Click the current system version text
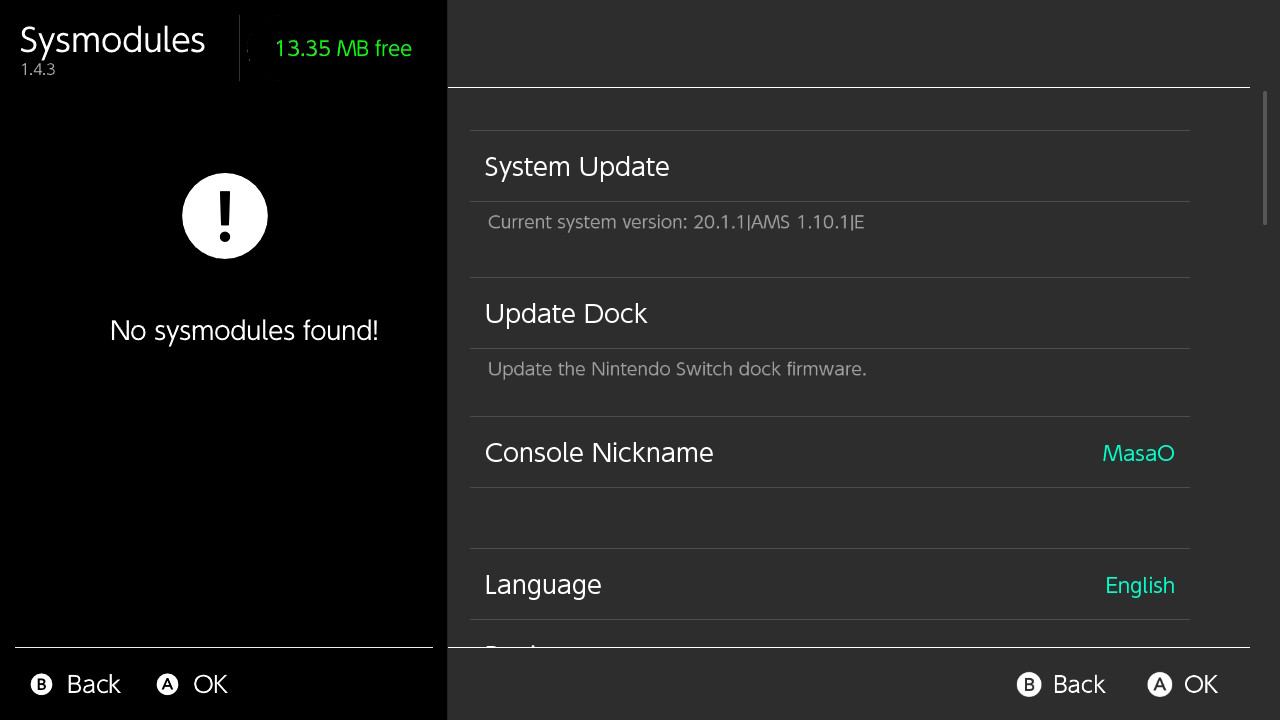Image resolution: width=1280 pixels, height=720 pixels. pos(676,222)
